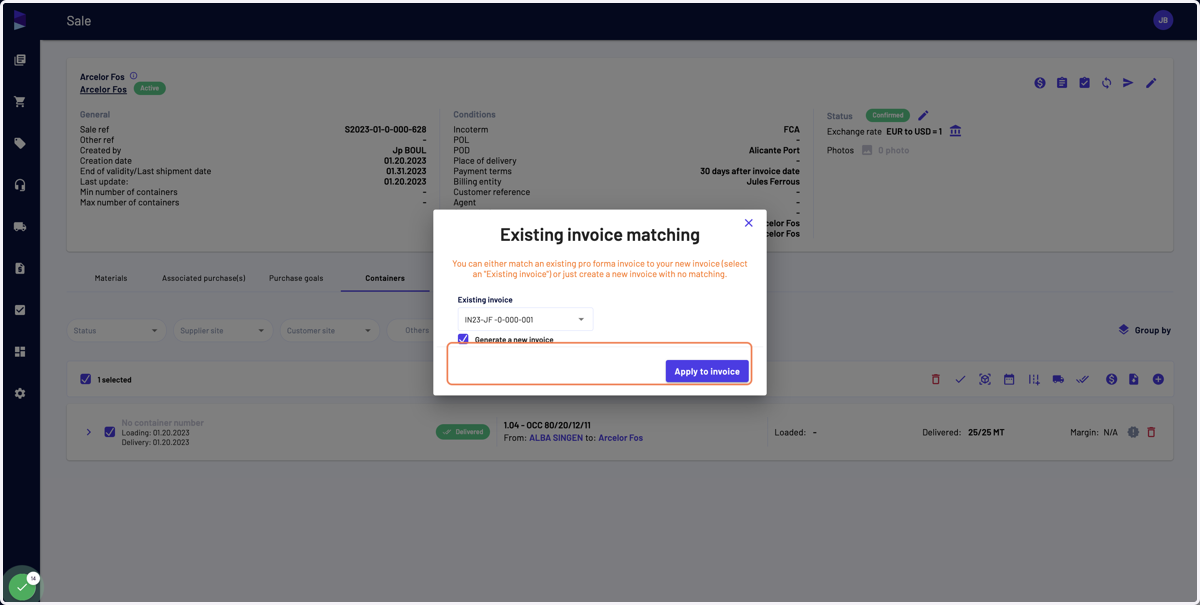Select the Containers tab

coord(385,278)
